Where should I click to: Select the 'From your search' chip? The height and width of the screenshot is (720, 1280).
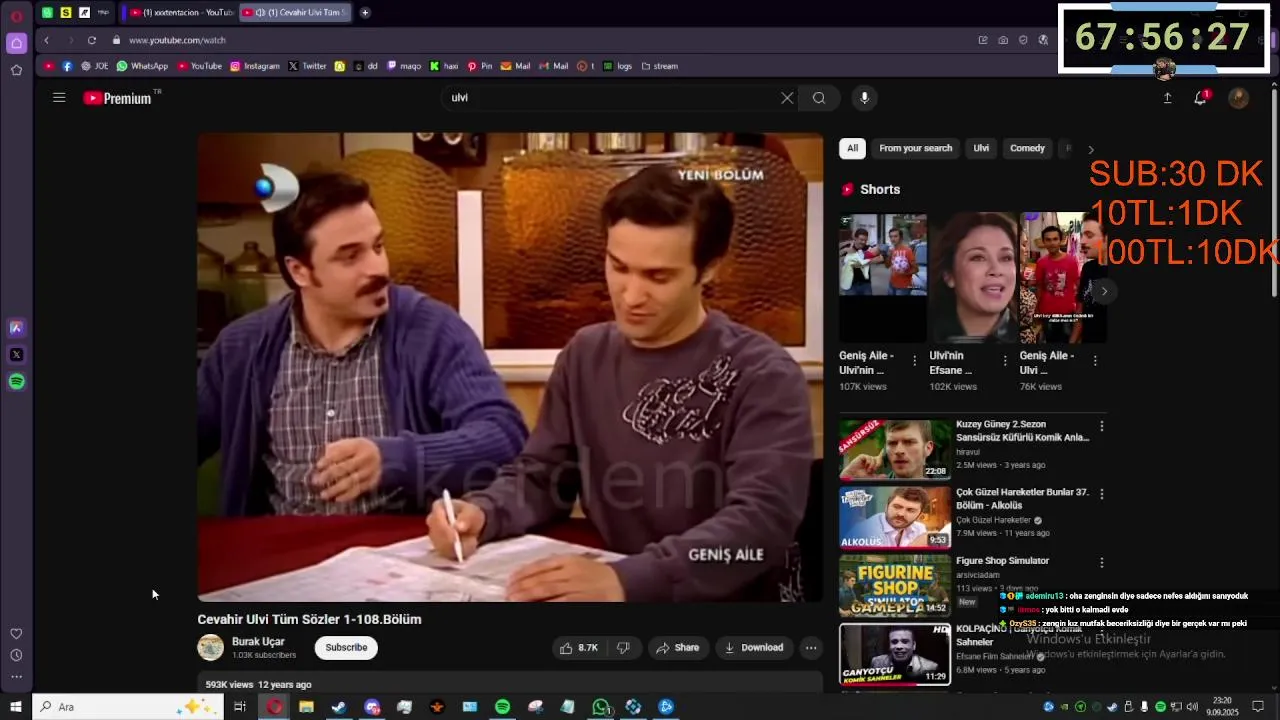pos(916,148)
